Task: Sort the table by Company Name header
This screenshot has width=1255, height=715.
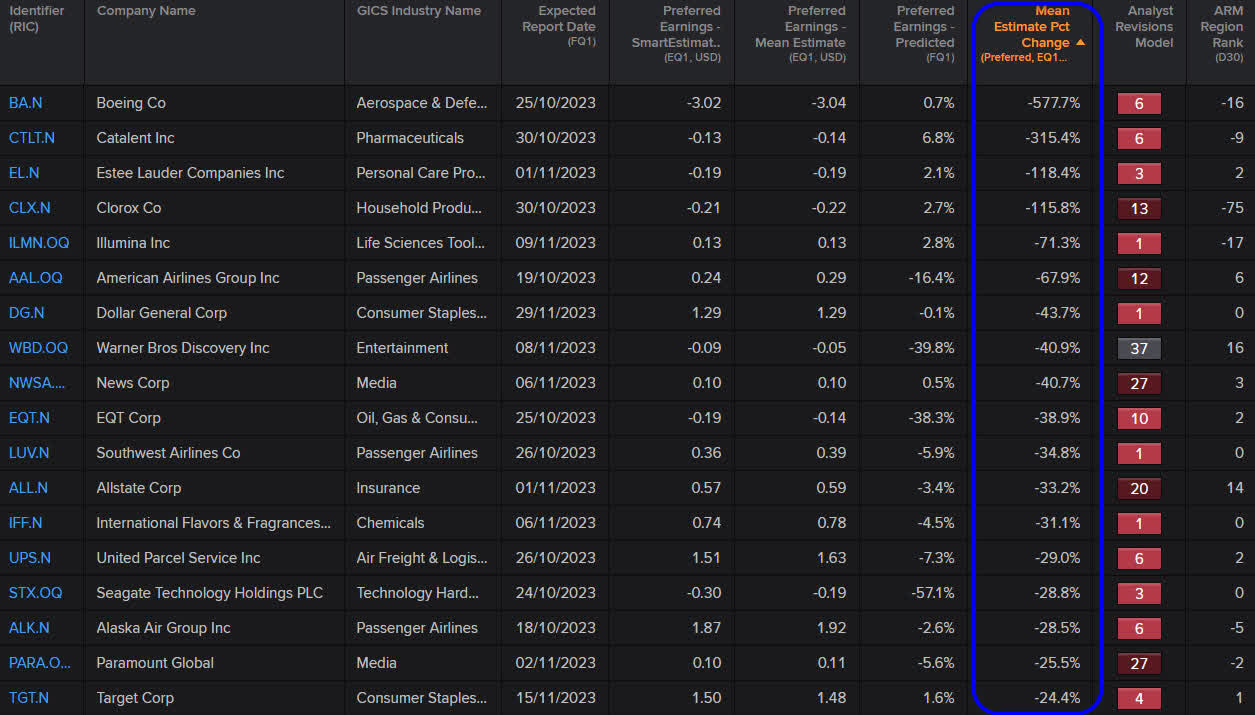Action: point(146,11)
